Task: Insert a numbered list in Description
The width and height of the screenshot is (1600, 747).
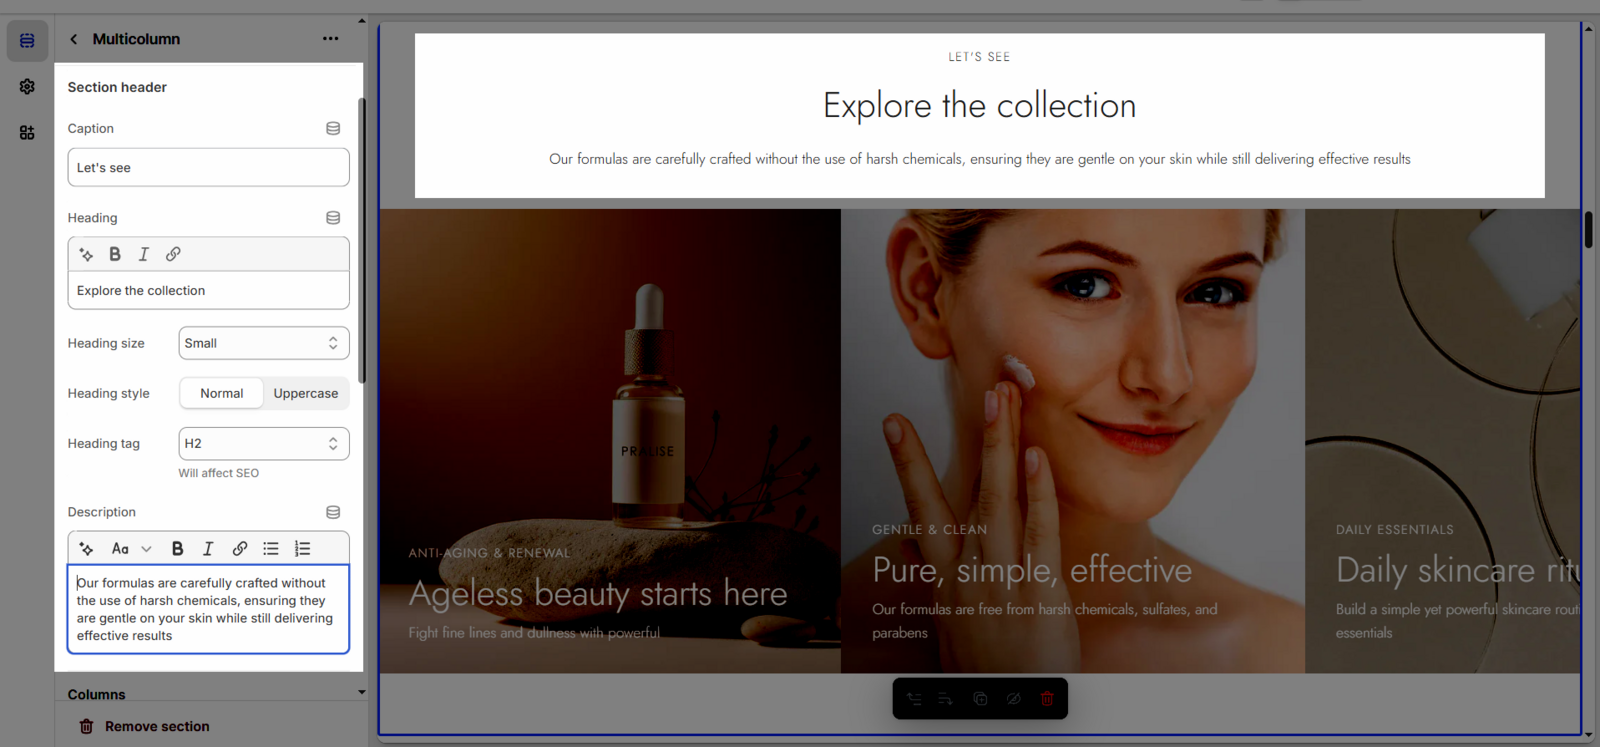Action: click(303, 548)
